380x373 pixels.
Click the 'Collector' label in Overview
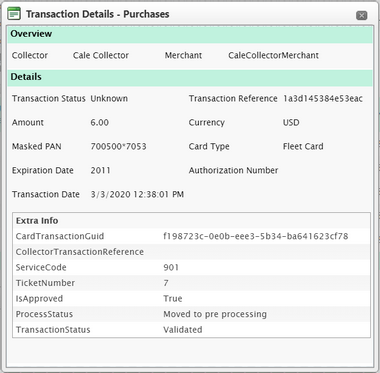pos(30,55)
